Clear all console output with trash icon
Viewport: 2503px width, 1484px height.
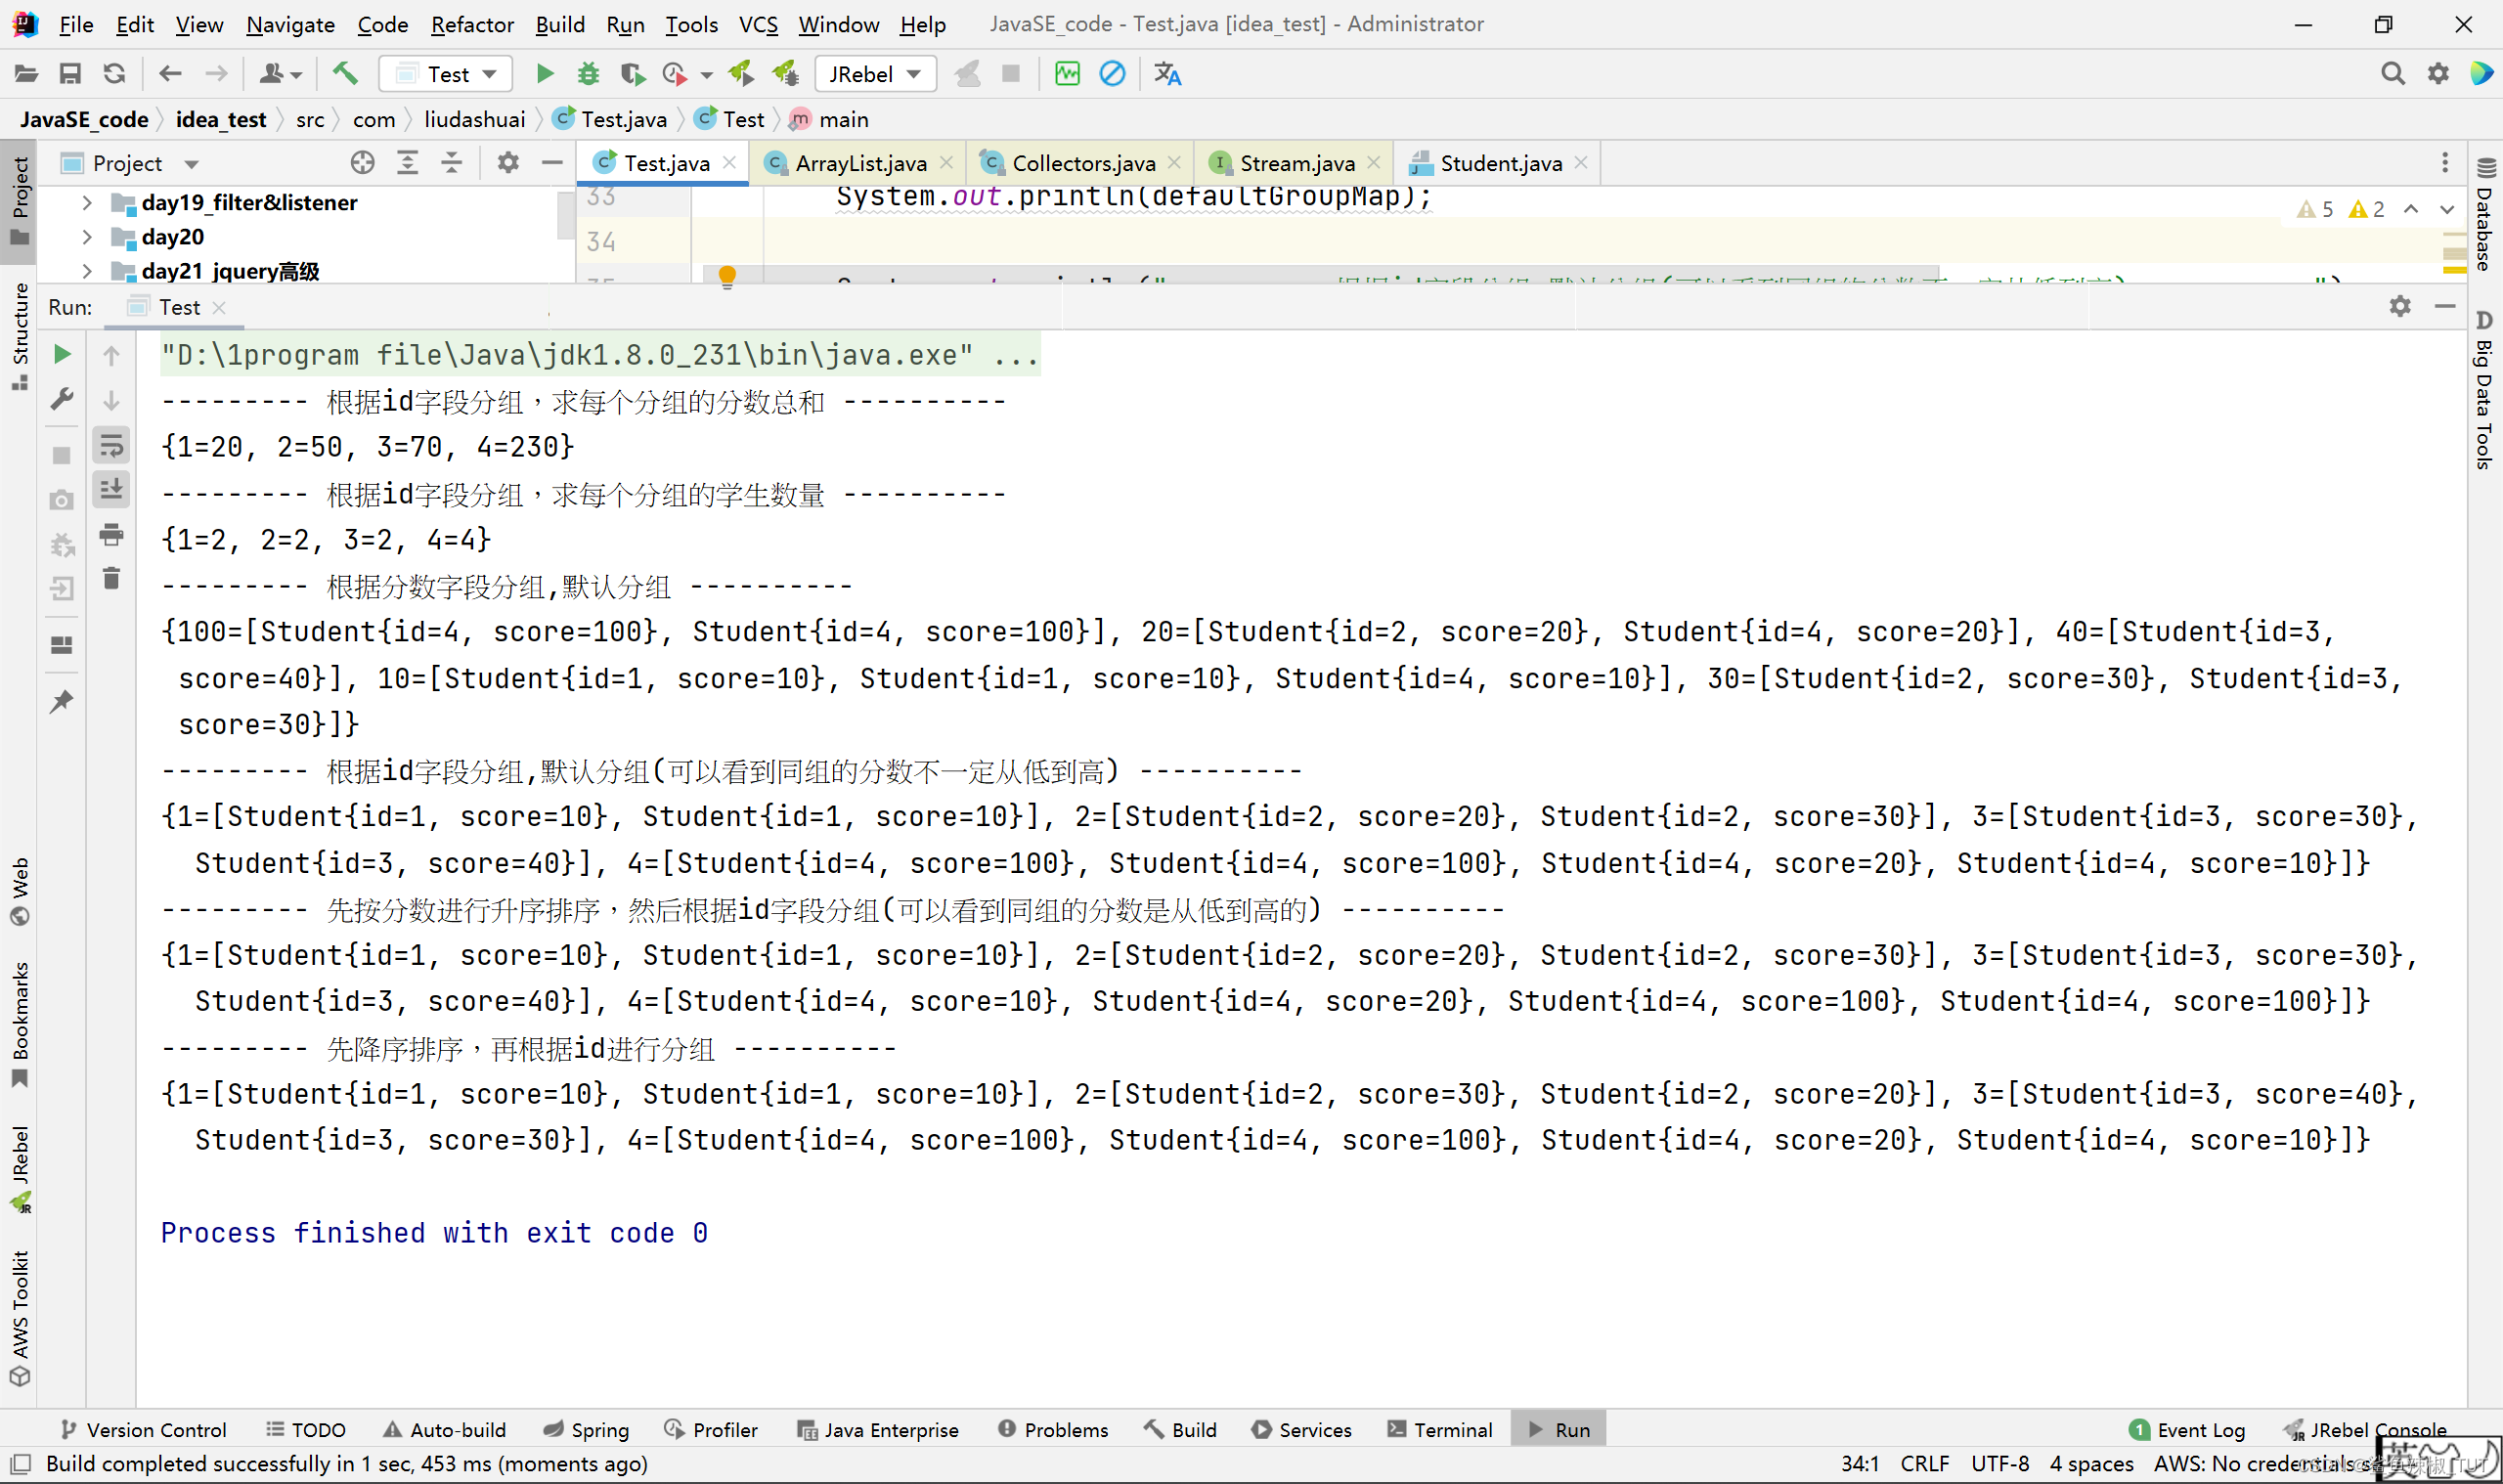111,579
